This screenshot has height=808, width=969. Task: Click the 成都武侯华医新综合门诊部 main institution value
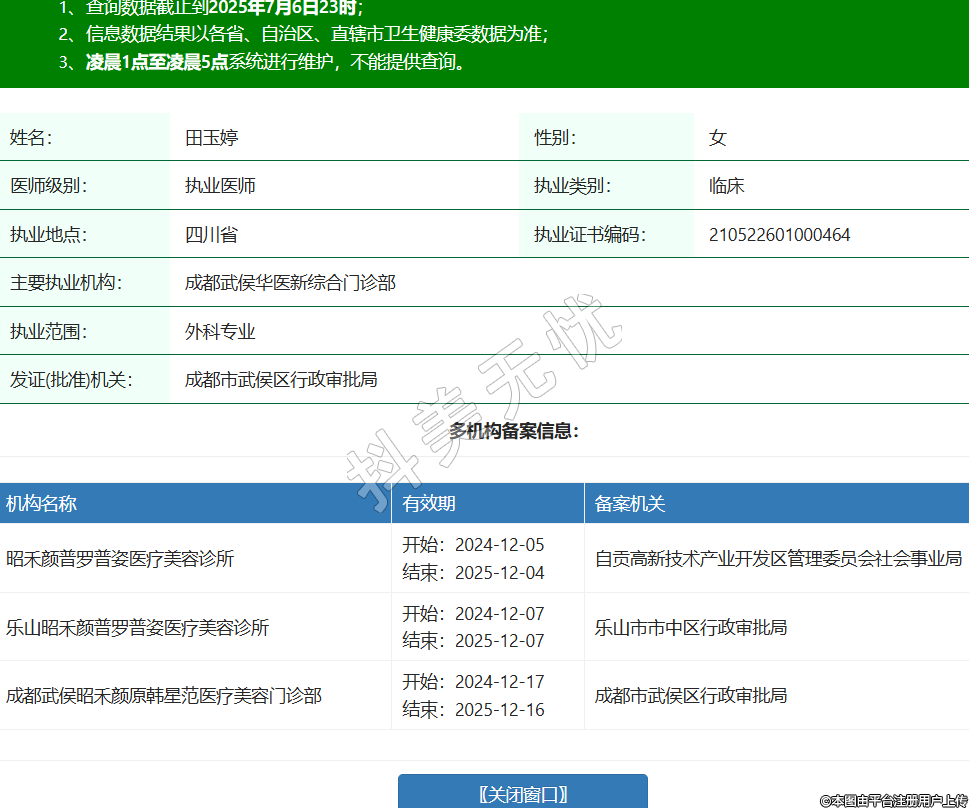click(290, 284)
